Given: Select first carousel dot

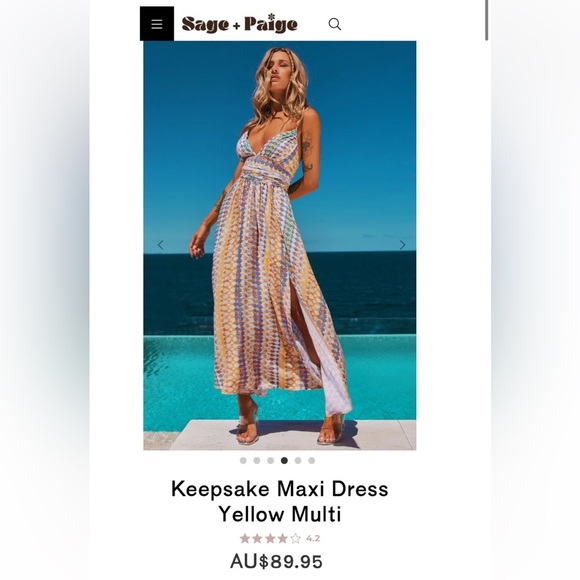Looking at the screenshot, I should 243,461.
